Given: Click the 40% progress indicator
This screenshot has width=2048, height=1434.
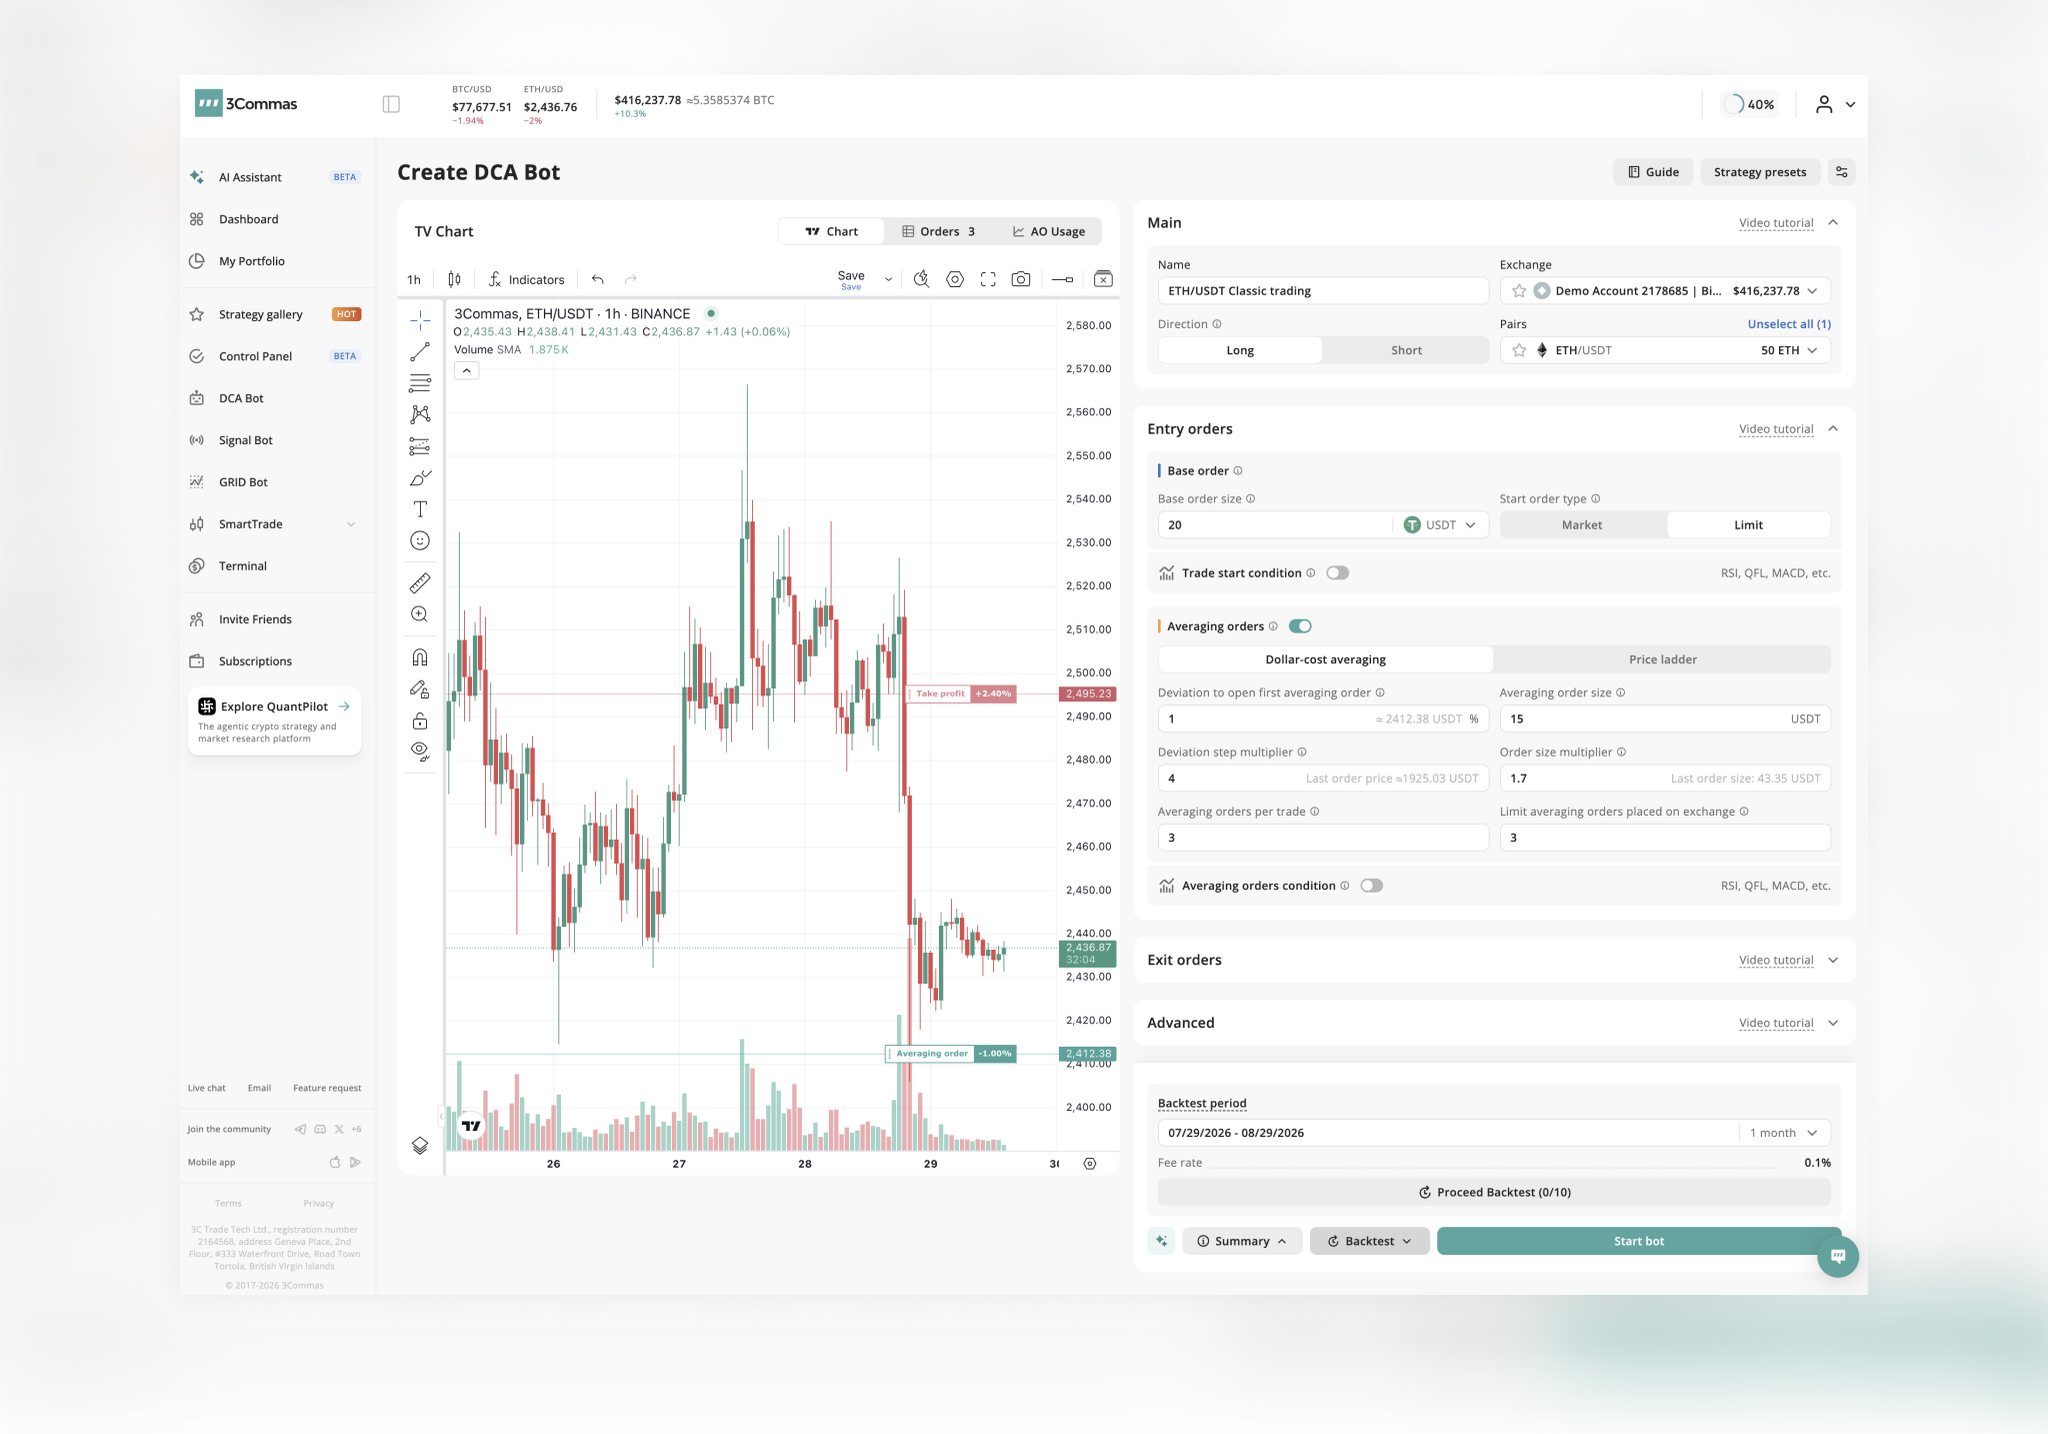Looking at the screenshot, I should (1749, 104).
